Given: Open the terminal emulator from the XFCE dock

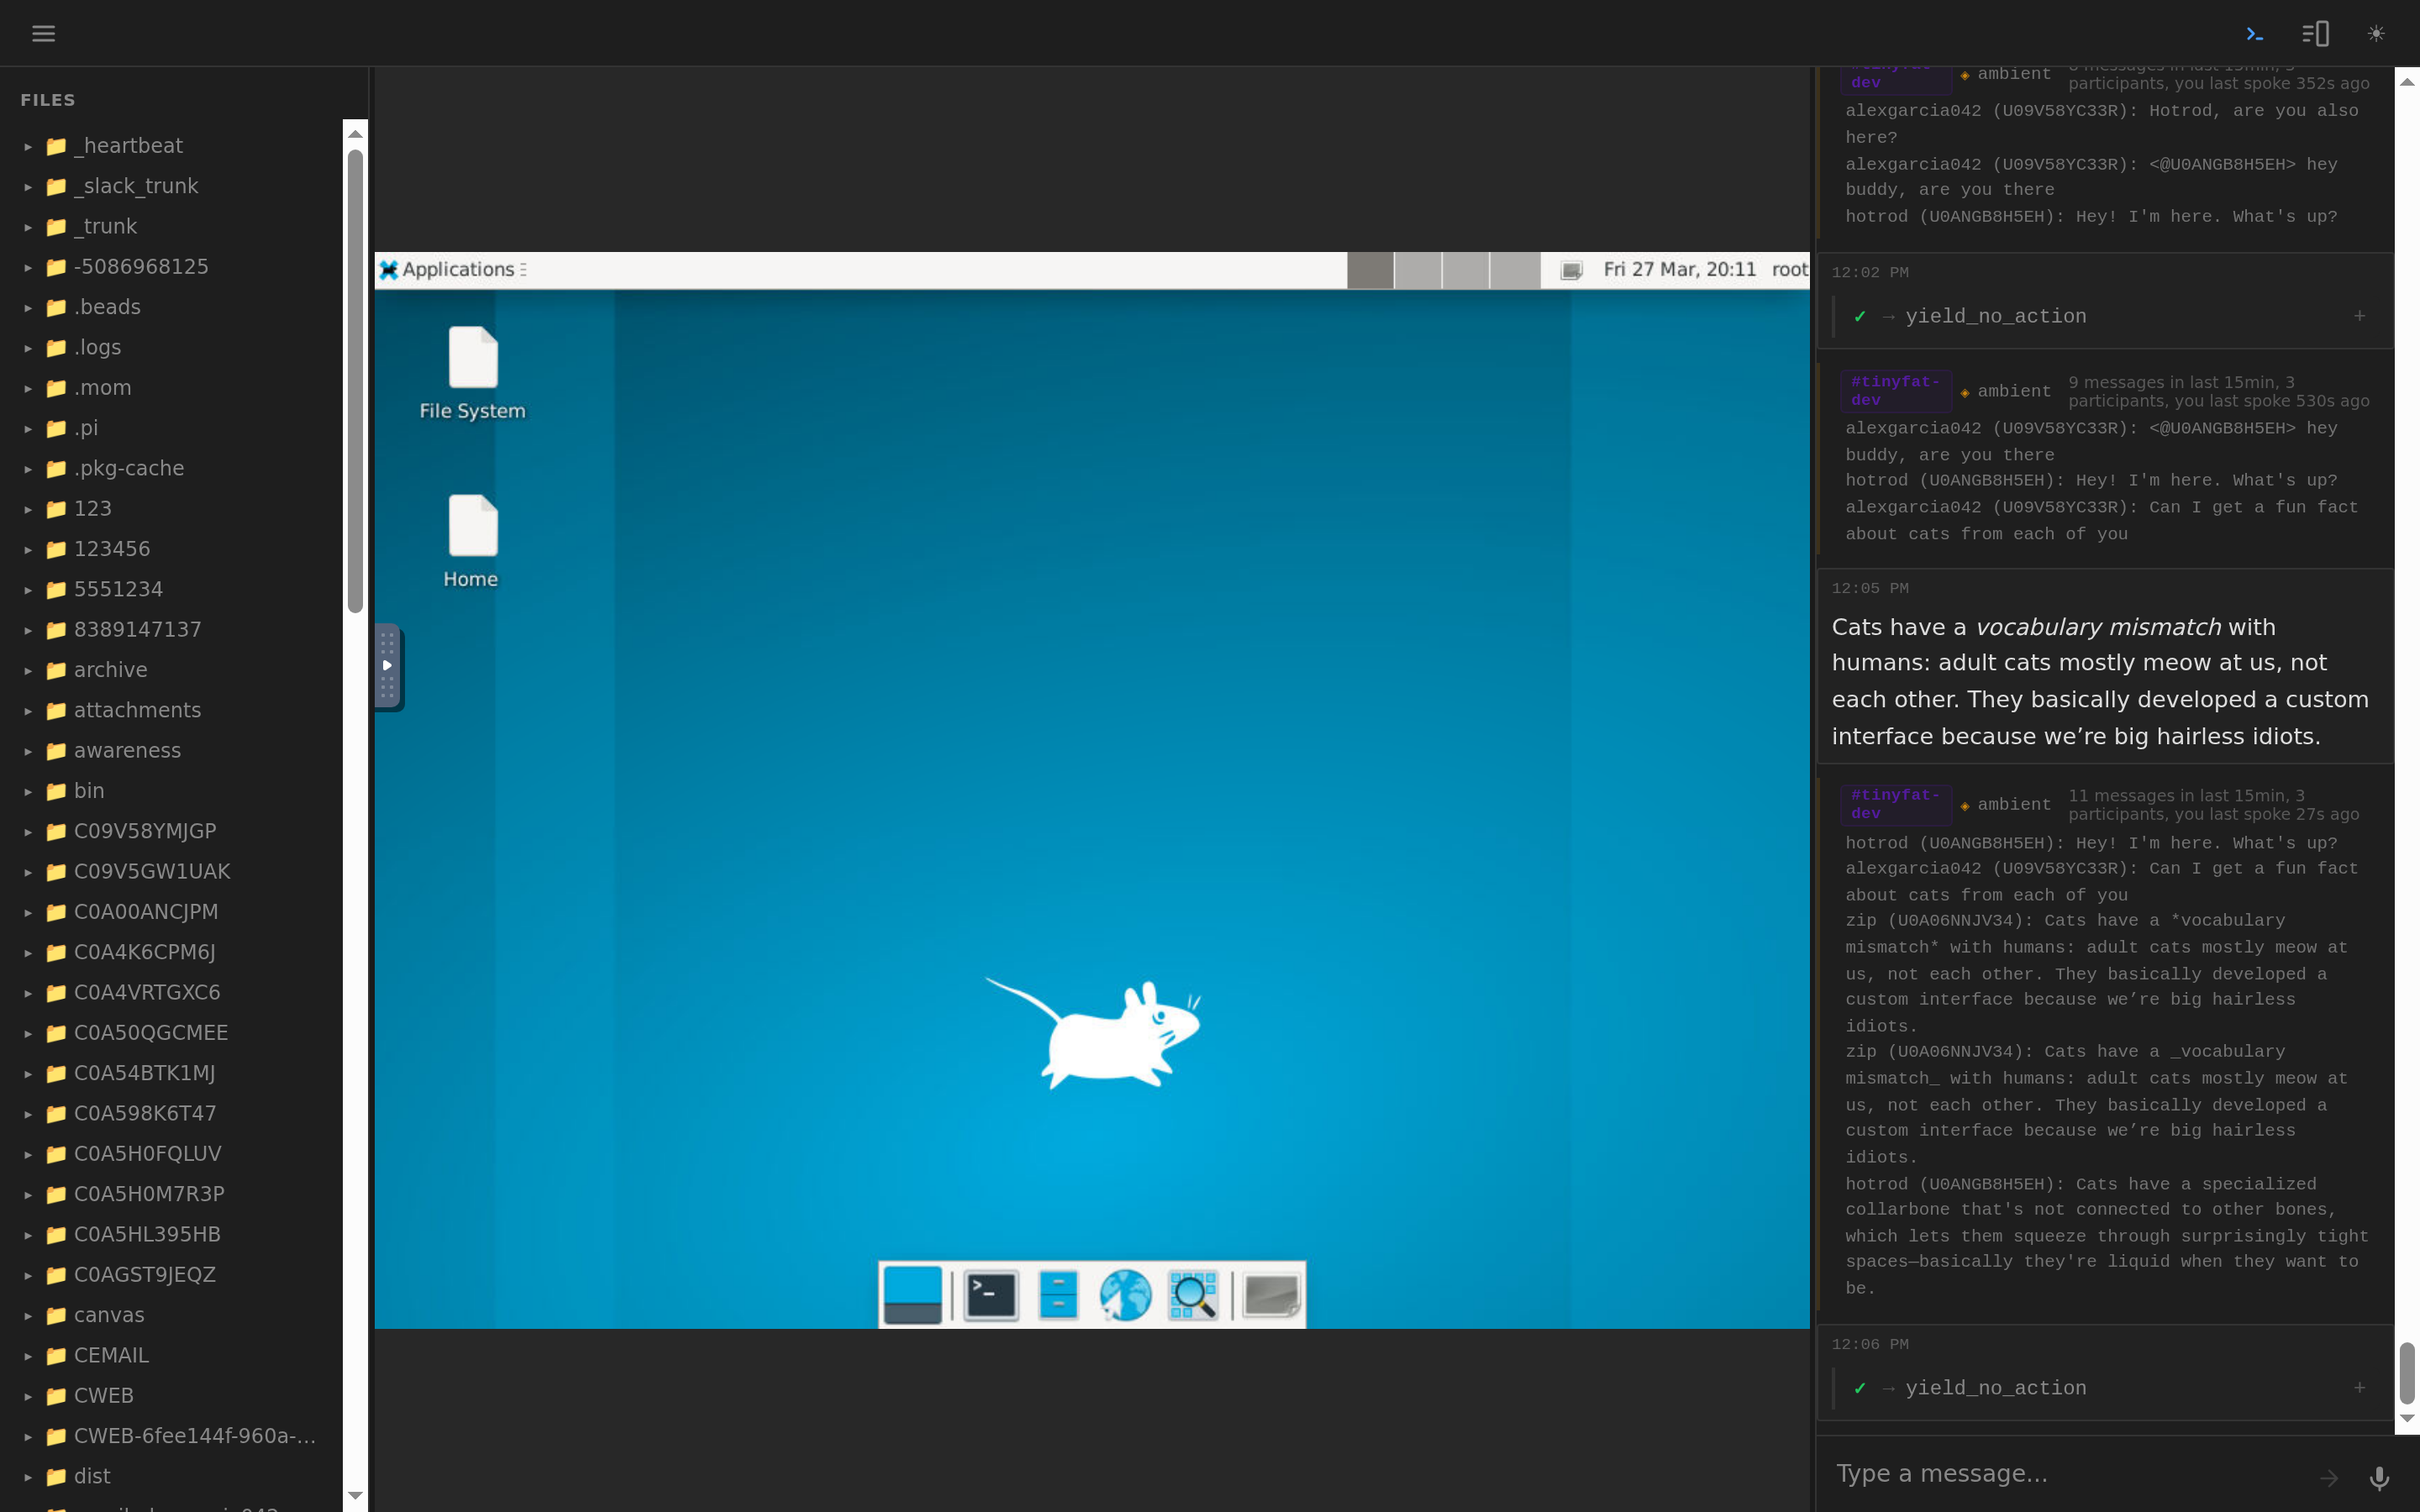Looking at the screenshot, I should coord(988,1294).
